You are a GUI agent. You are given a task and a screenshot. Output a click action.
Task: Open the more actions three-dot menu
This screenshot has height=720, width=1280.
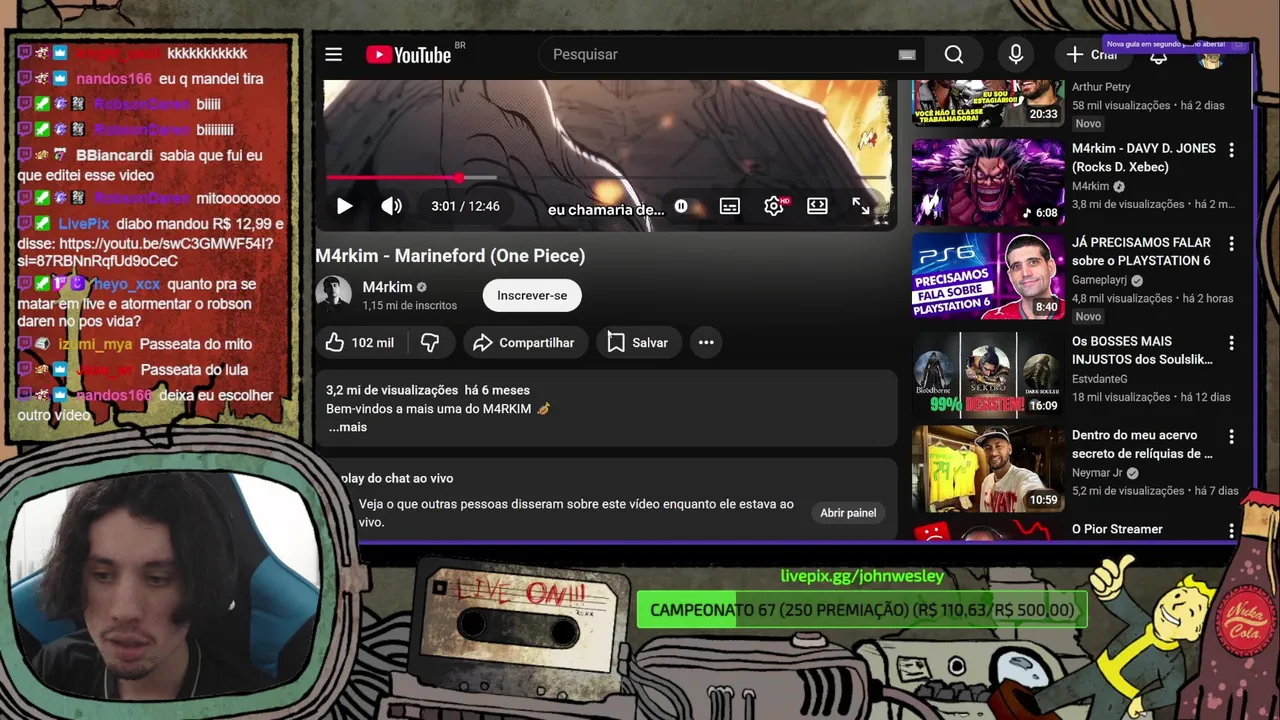pyautogui.click(x=706, y=343)
